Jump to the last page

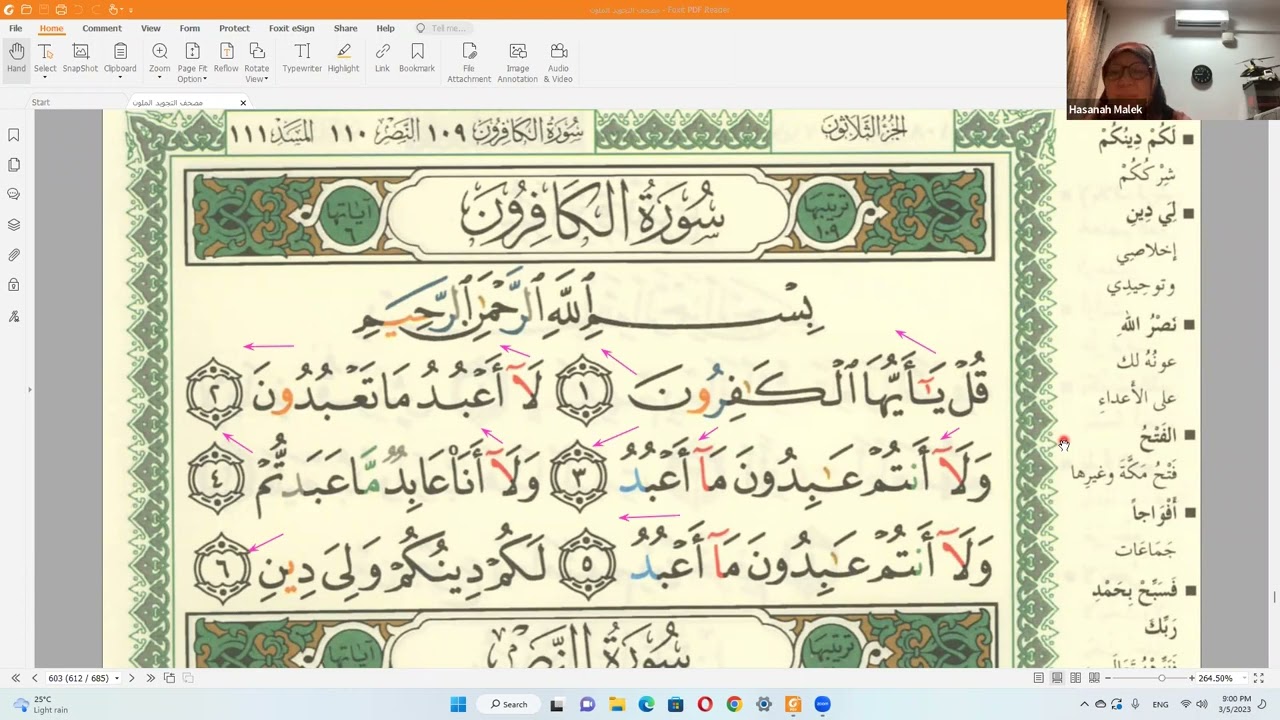point(150,678)
